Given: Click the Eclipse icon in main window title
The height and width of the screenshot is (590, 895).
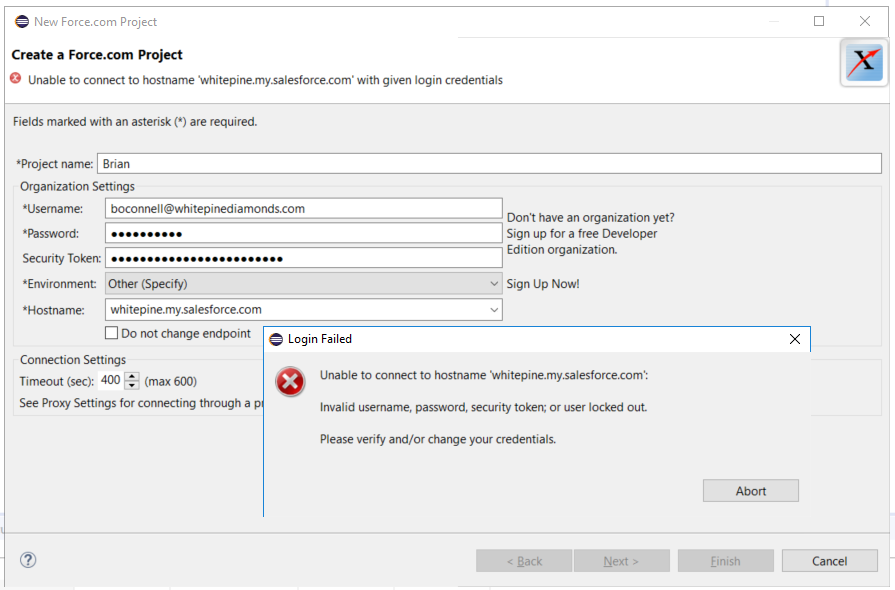Looking at the screenshot, I should (22, 21).
